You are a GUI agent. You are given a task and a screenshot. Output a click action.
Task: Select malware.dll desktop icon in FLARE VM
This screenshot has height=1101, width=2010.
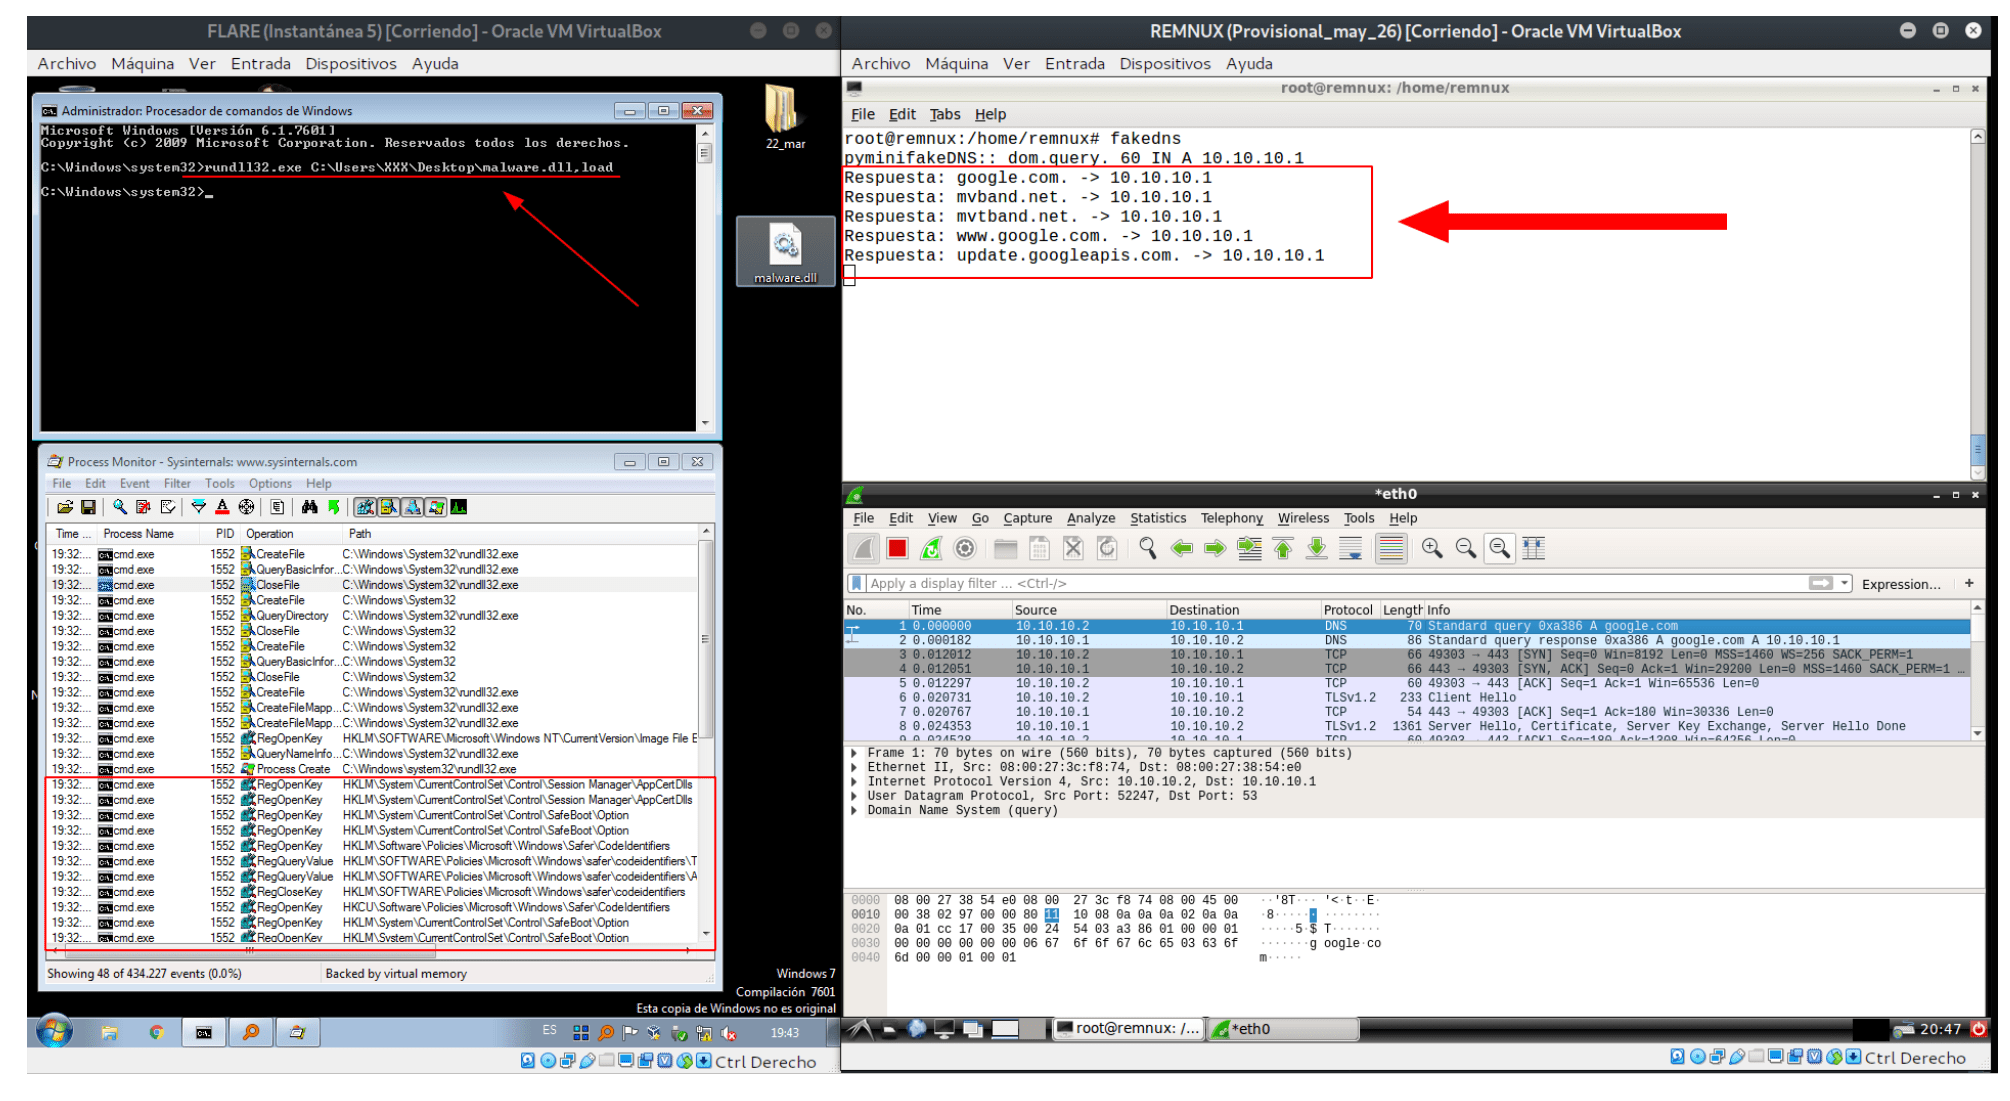pyautogui.click(x=785, y=252)
